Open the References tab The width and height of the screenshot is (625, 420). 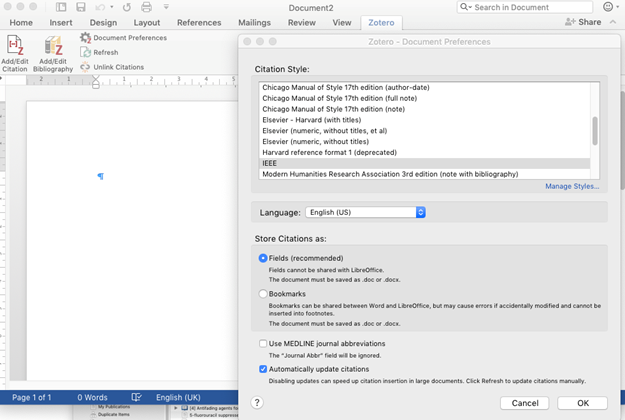coord(199,23)
